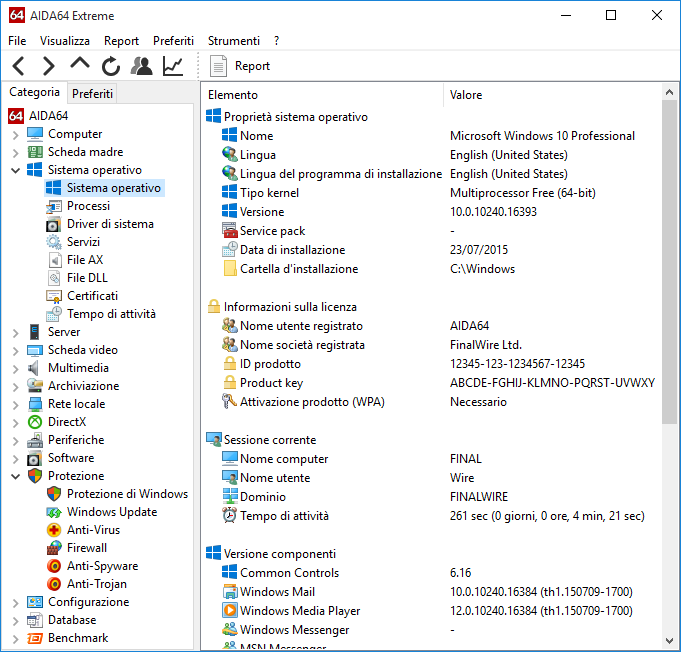
Task: Expand the Scheda madre node
Action: pyautogui.click(x=16, y=153)
